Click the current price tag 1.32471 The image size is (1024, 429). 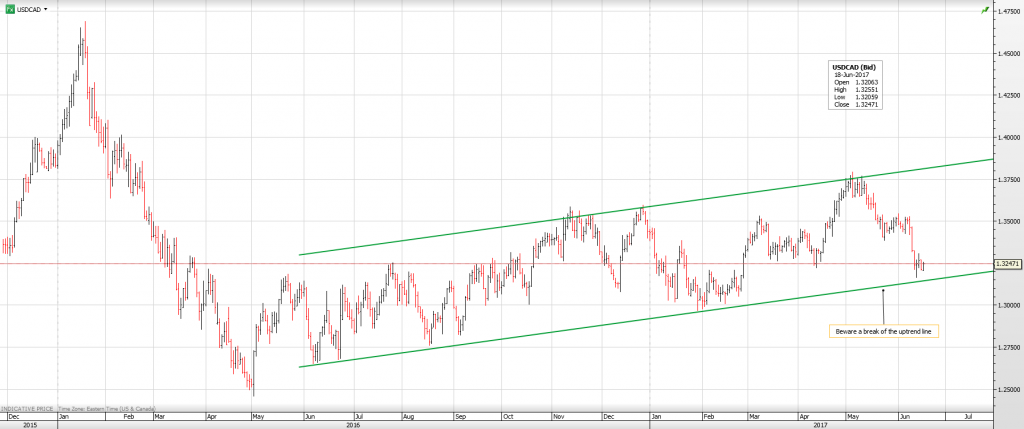[1007, 264]
